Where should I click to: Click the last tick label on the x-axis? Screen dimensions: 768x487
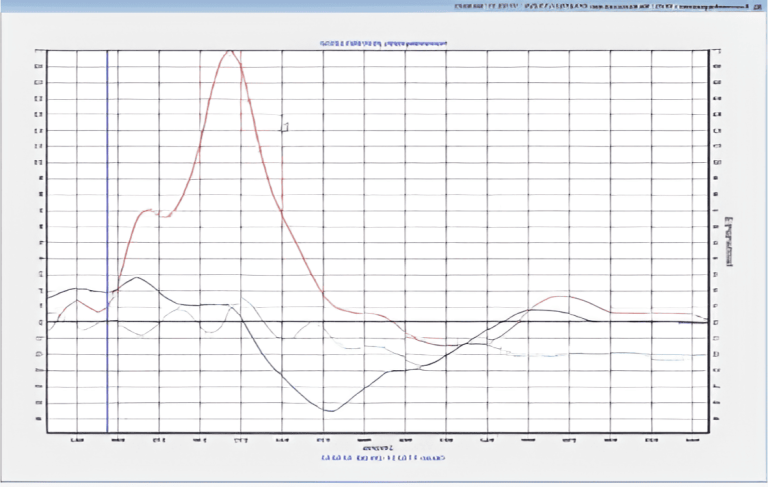click(x=690, y=439)
